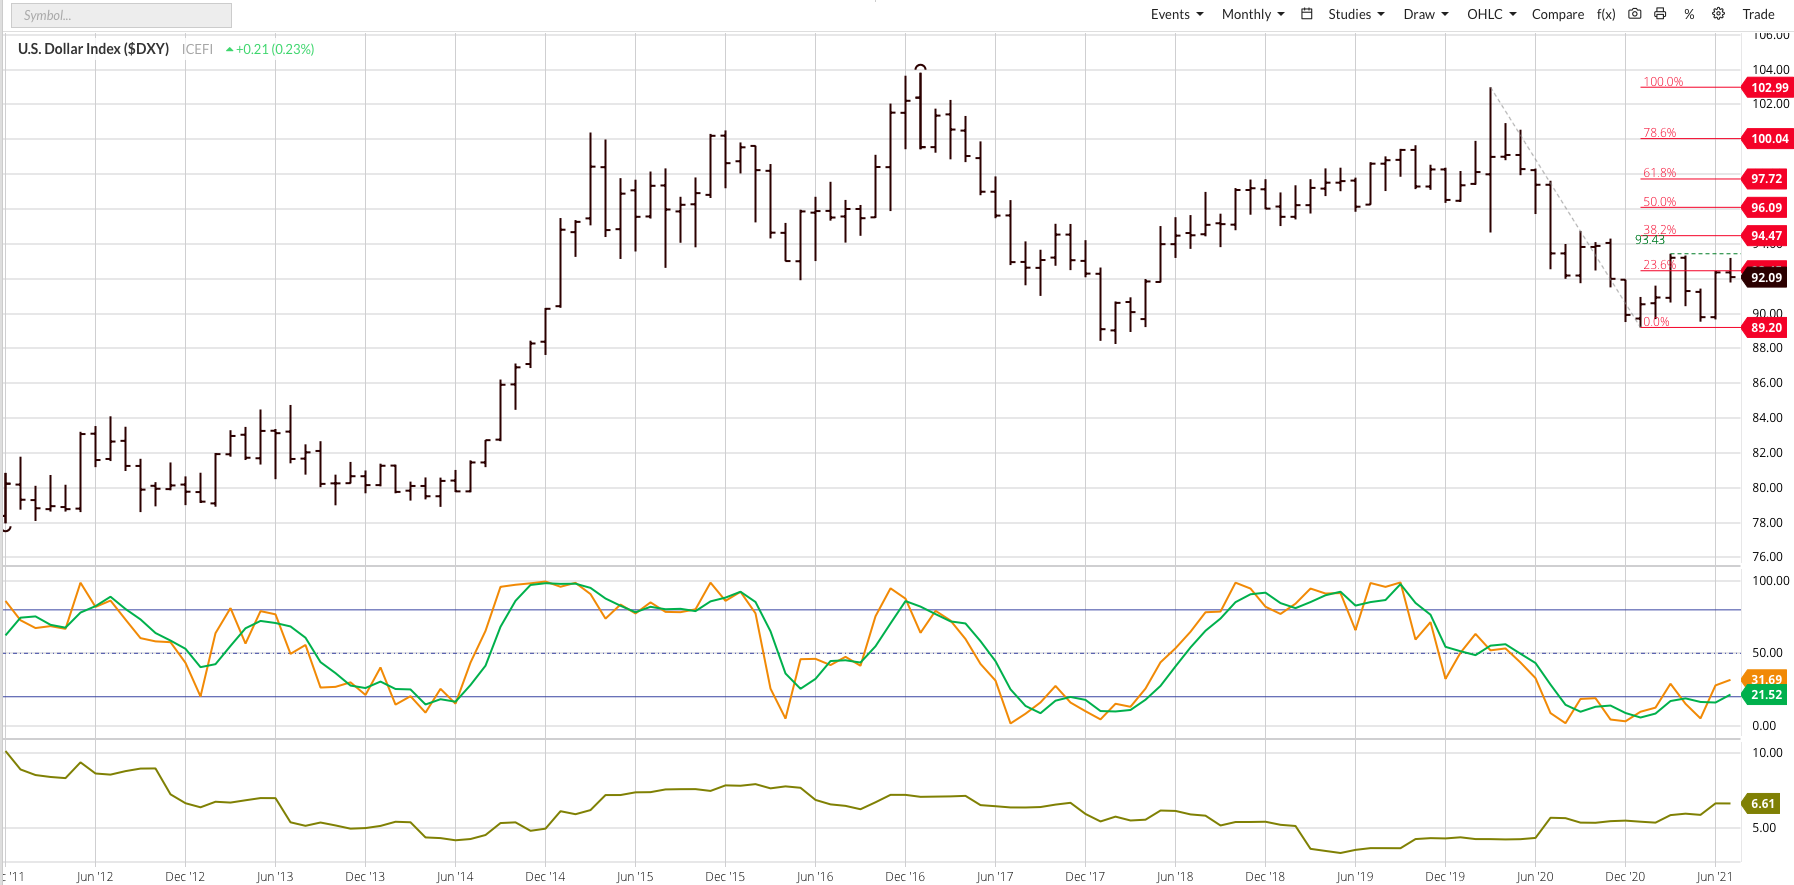Screen dimensions: 1794x885
Task: Click the U.S. Dollar Index ($DXY) title
Action: (93, 49)
